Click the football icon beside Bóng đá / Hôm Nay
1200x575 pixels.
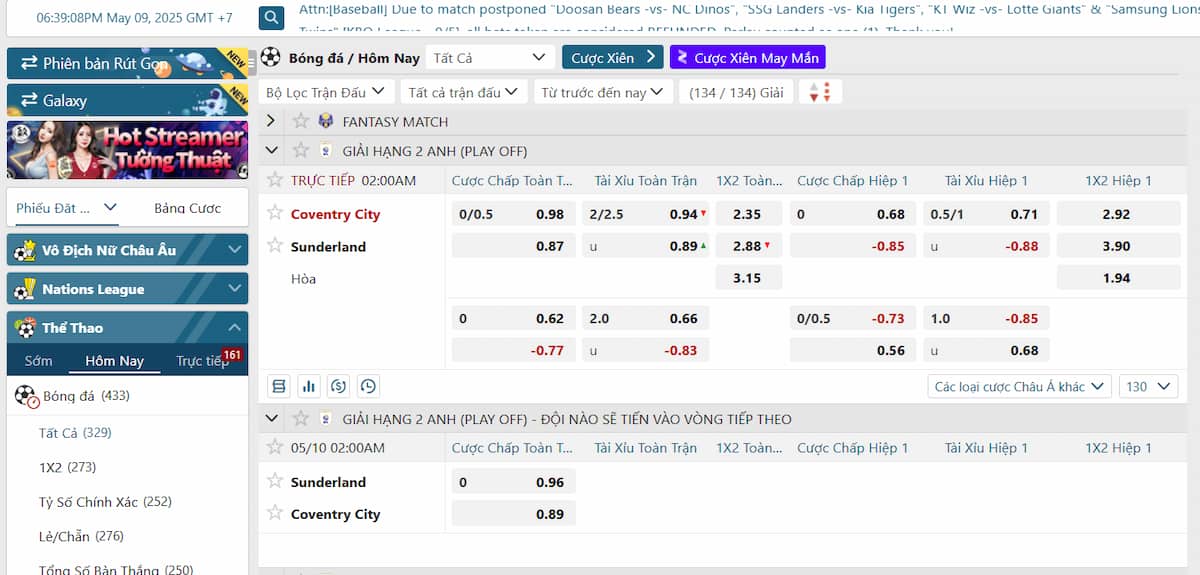point(271,57)
